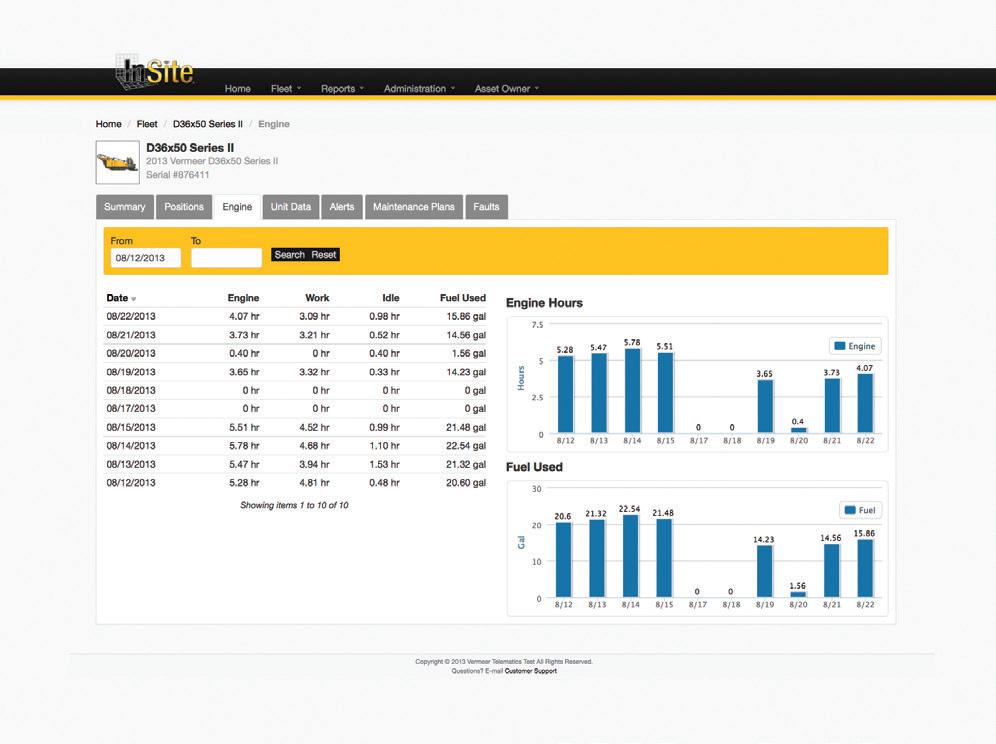Click the Showing items 1 to 10 text
The image size is (996, 744).
coord(294,505)
